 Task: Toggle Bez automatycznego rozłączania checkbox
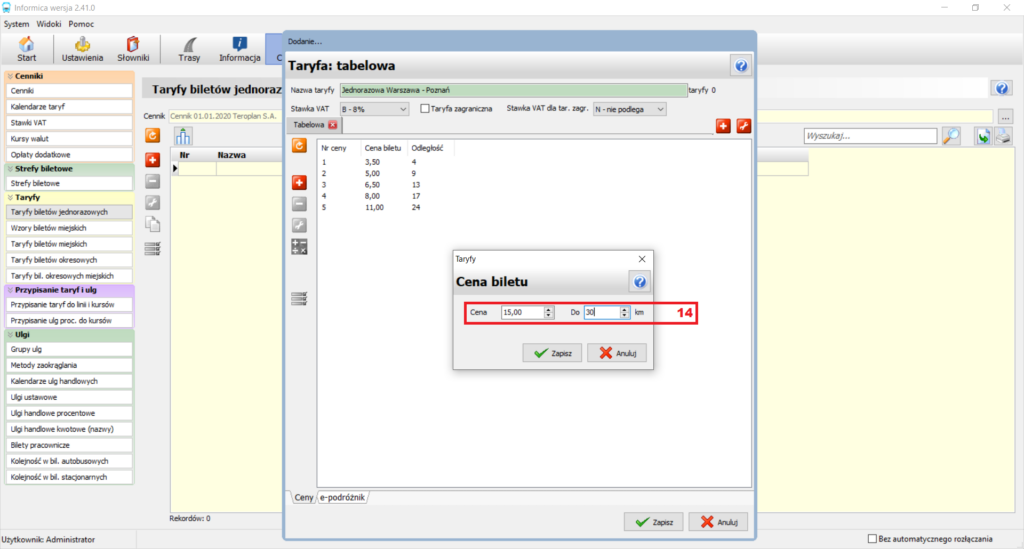click(872, 539)
